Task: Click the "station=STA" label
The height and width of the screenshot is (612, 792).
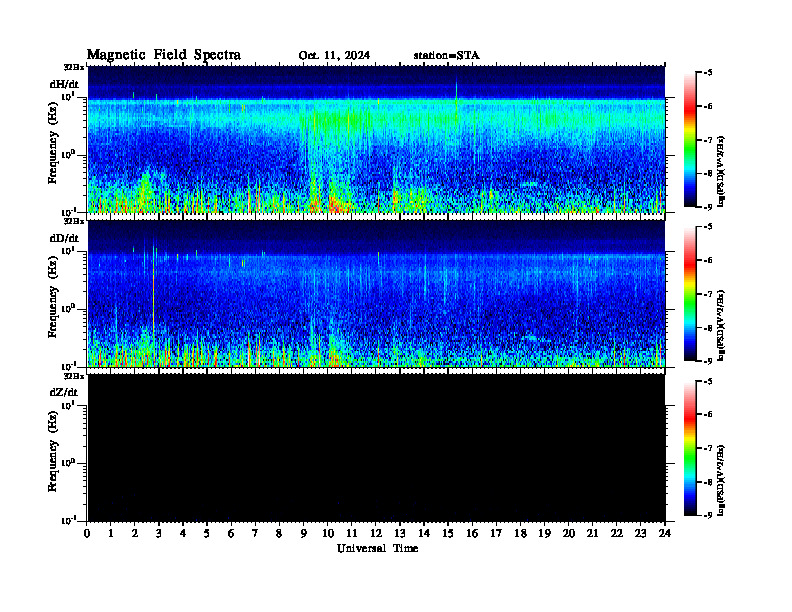Action: click(447, 56)
